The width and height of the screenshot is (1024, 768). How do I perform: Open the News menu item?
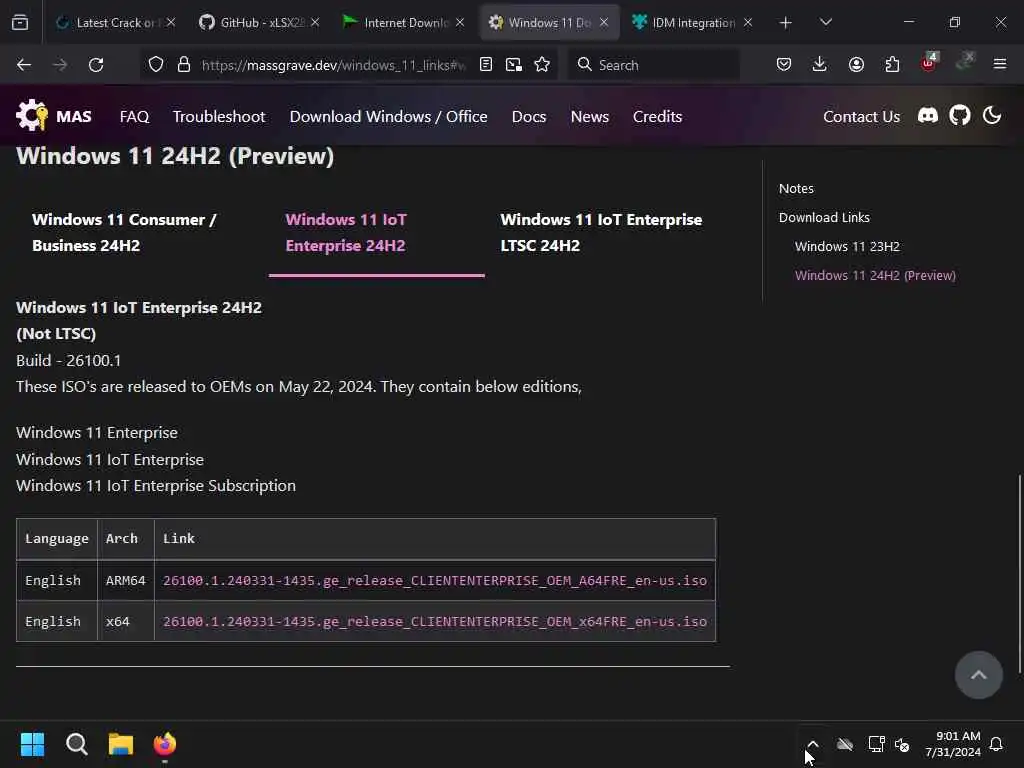tap(590, 116)
